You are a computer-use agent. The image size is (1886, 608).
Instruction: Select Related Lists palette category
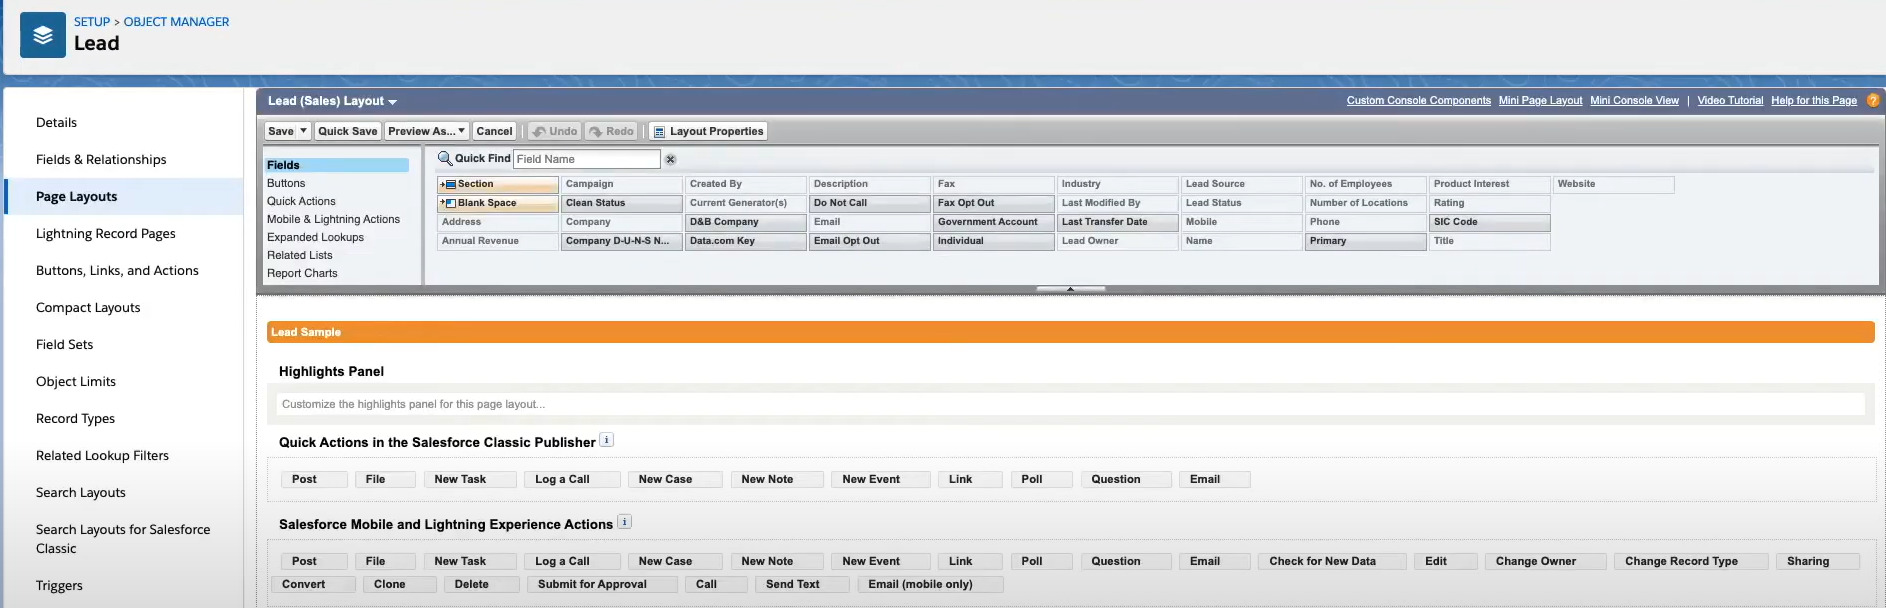pyautogui.click(x=299, y=255)
